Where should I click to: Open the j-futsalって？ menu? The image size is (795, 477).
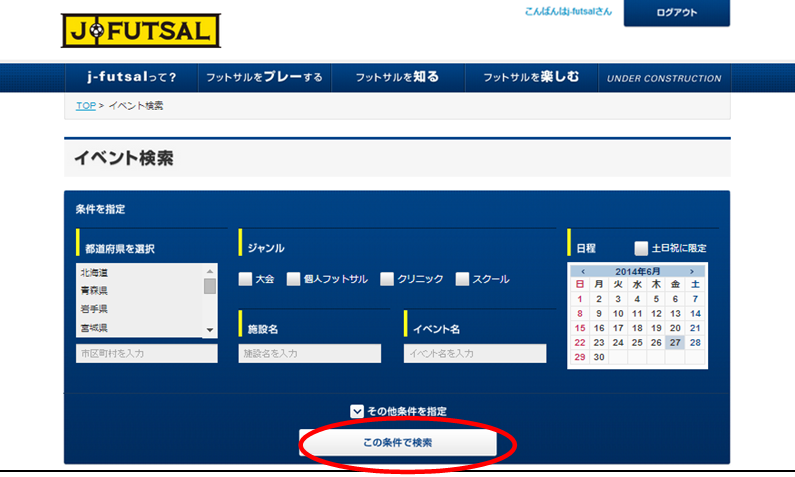132,78
